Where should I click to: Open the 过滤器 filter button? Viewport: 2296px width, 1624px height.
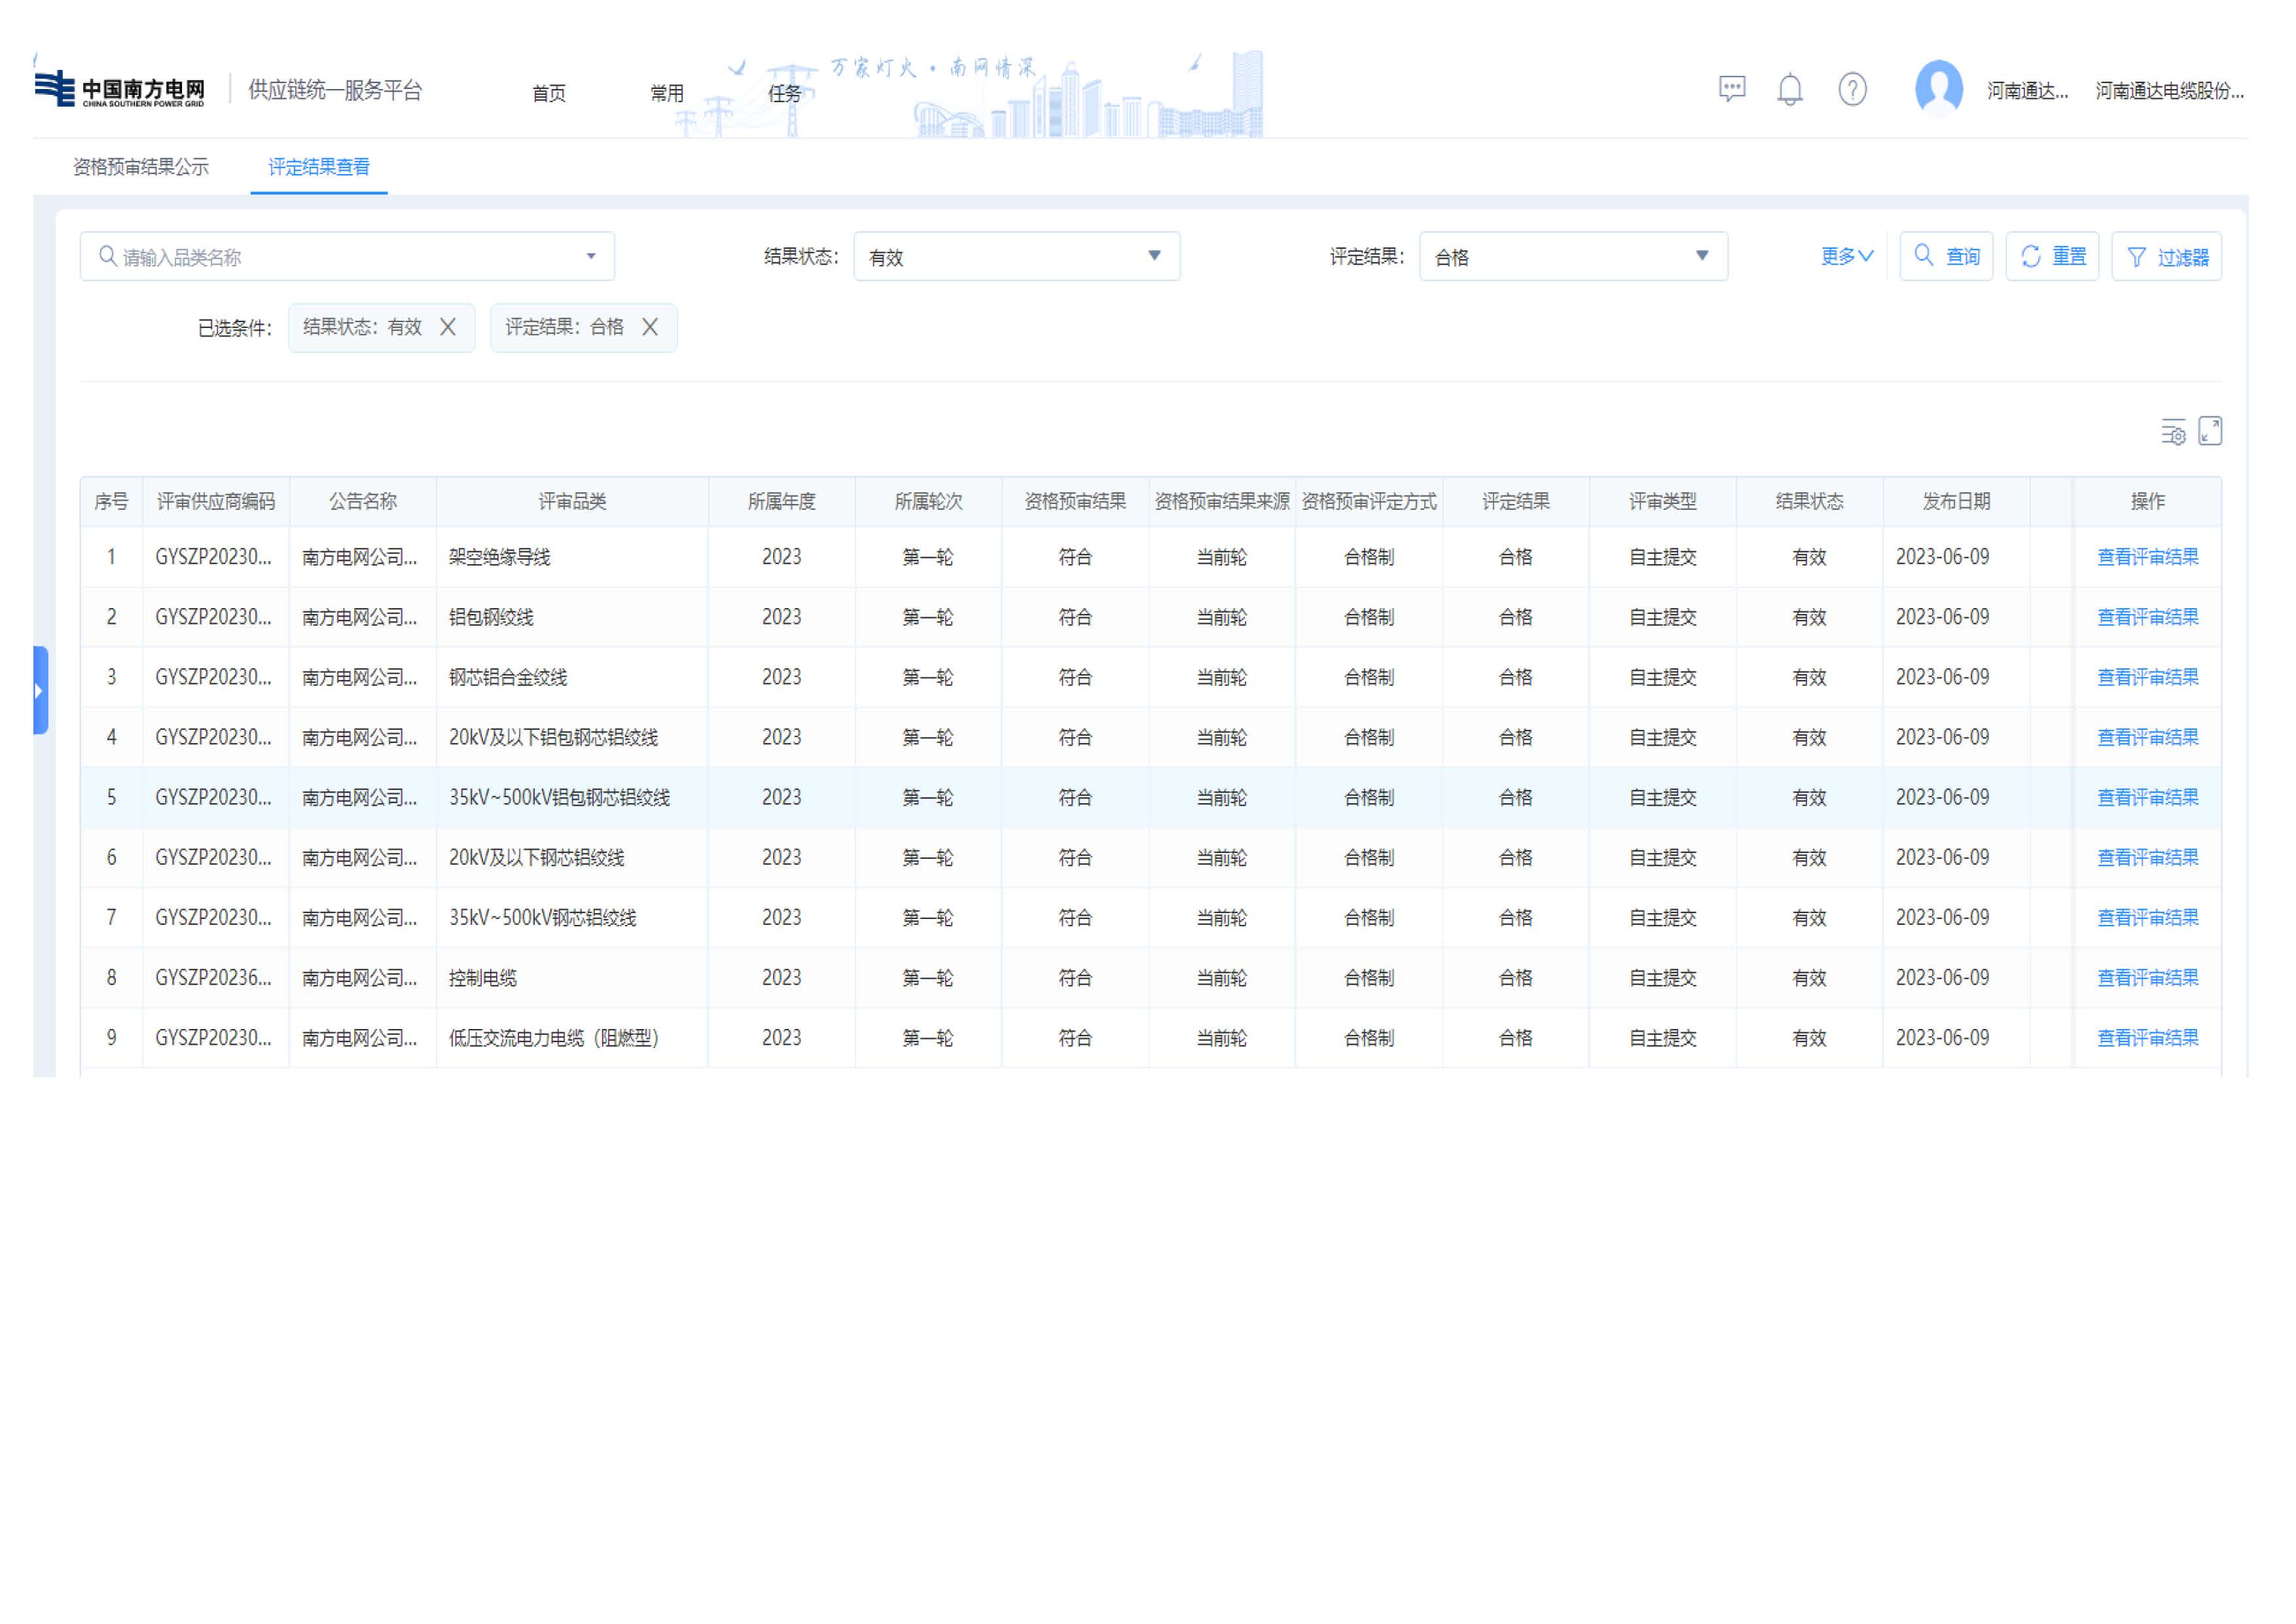2166,257
